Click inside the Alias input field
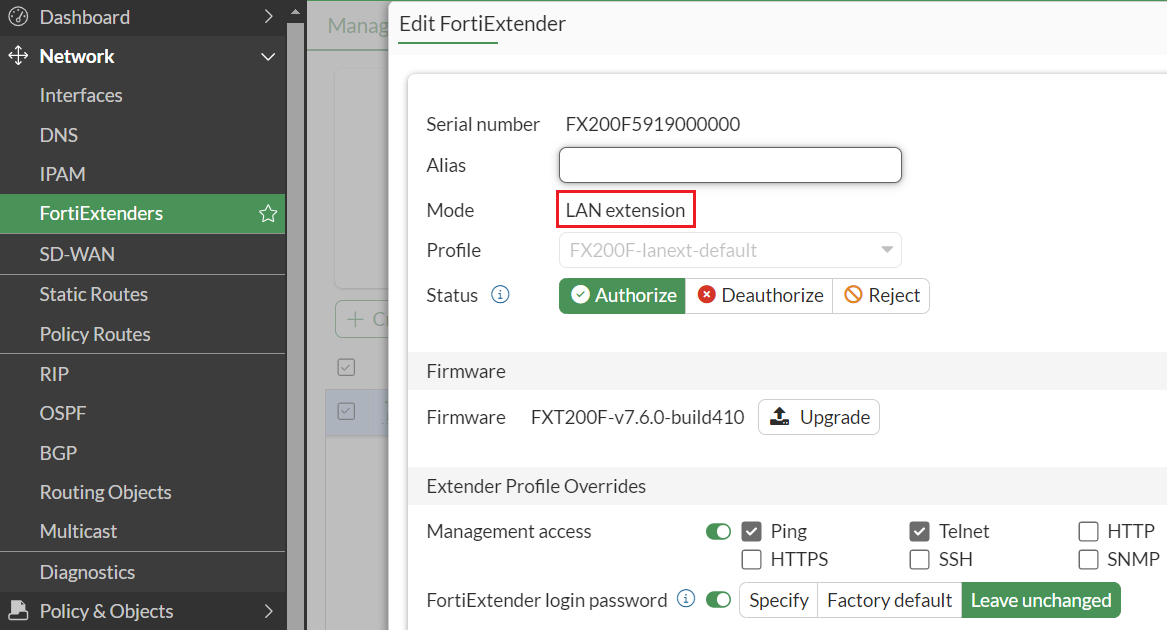Viewport: 1167px width, 630px height. (x=729, y=164)
